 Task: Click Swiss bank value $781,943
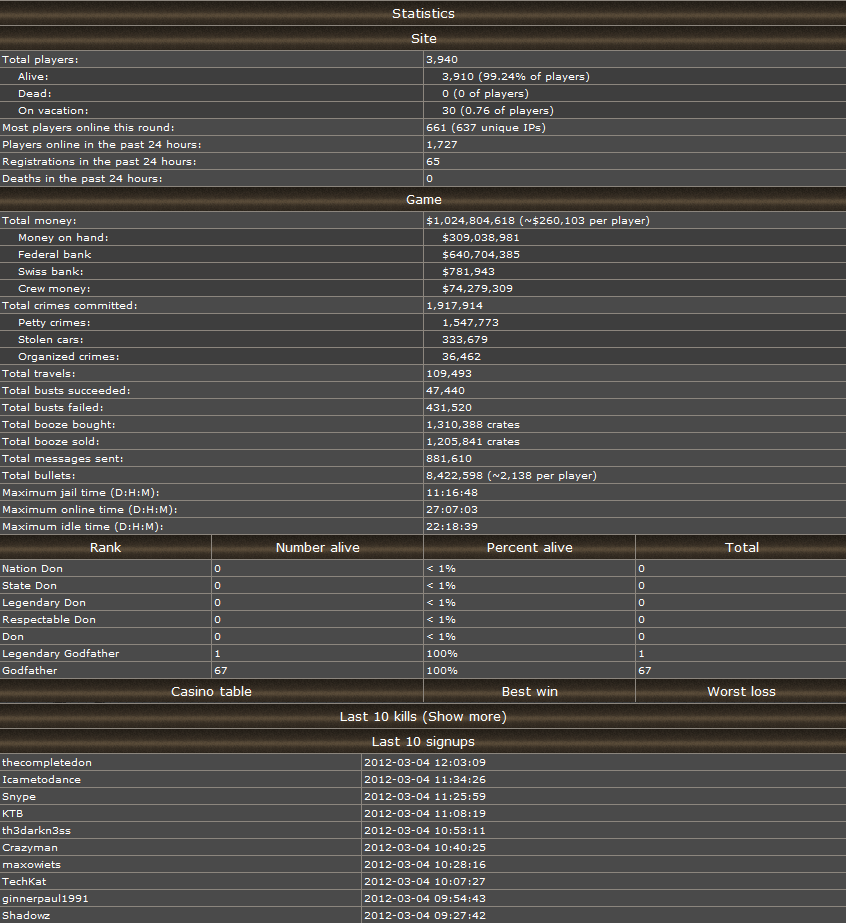click(468, 271)
